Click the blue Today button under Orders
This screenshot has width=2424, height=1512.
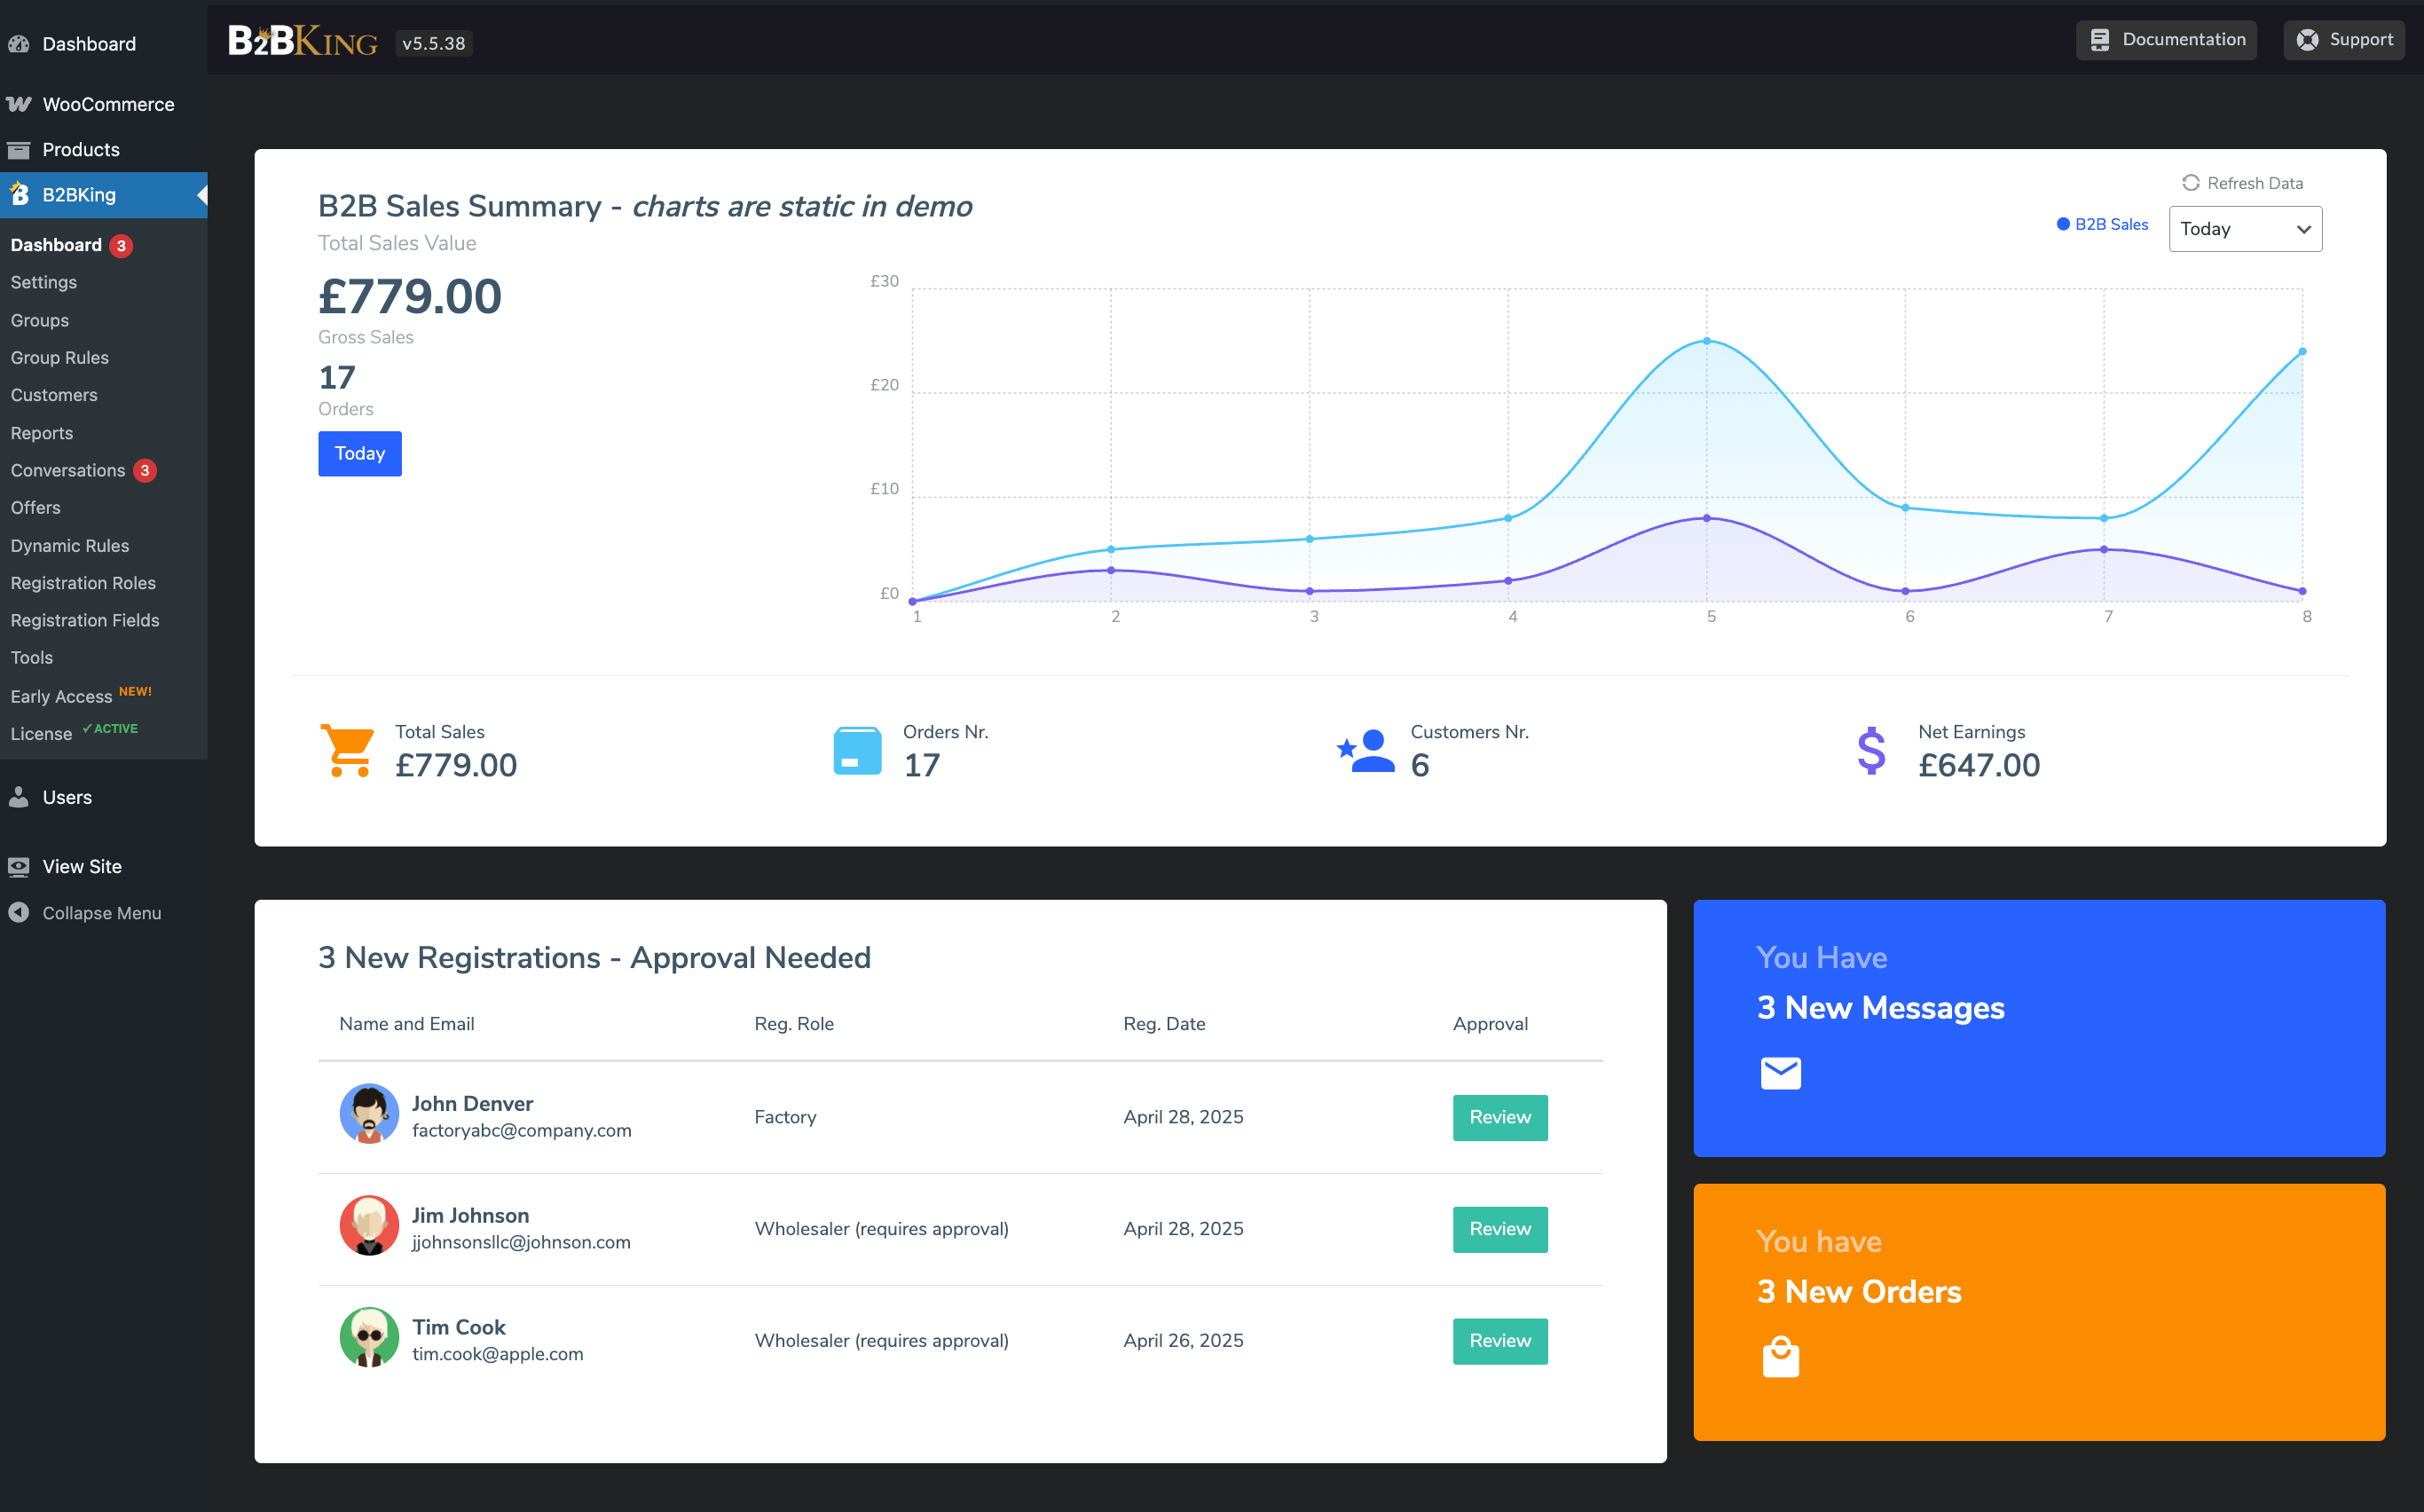[x=359, y=454]
